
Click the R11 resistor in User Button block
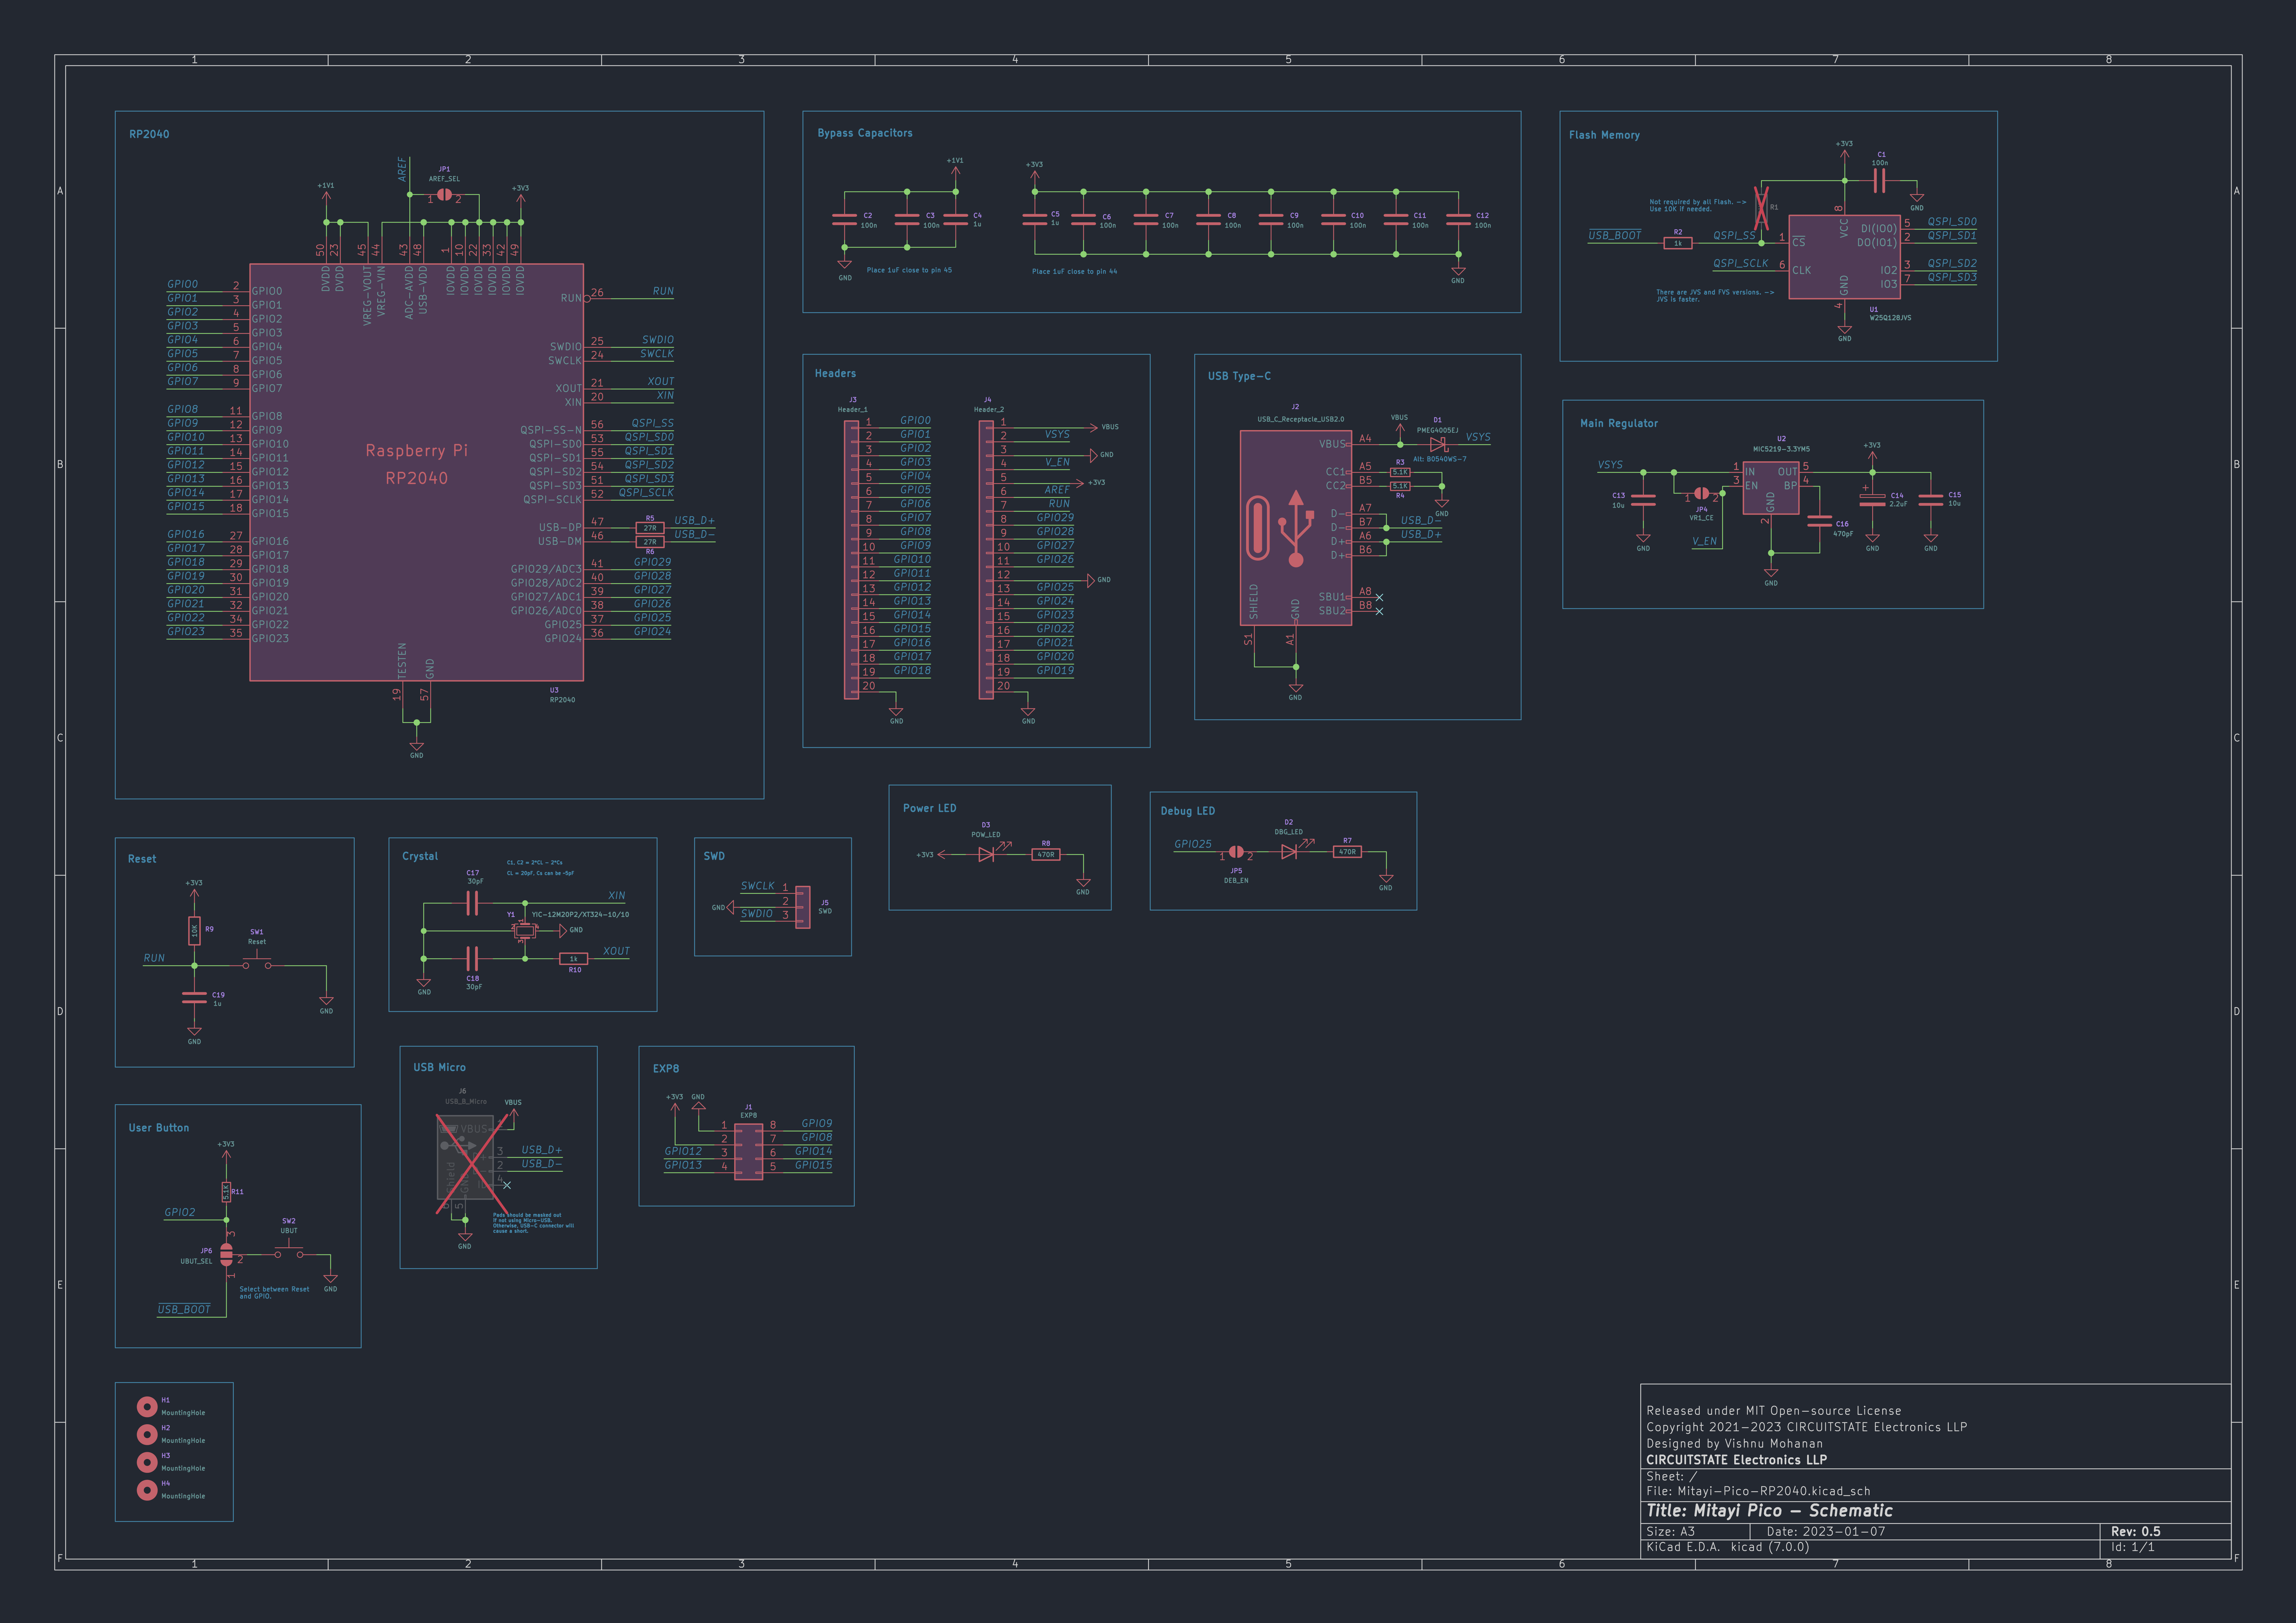[226, 1192]
